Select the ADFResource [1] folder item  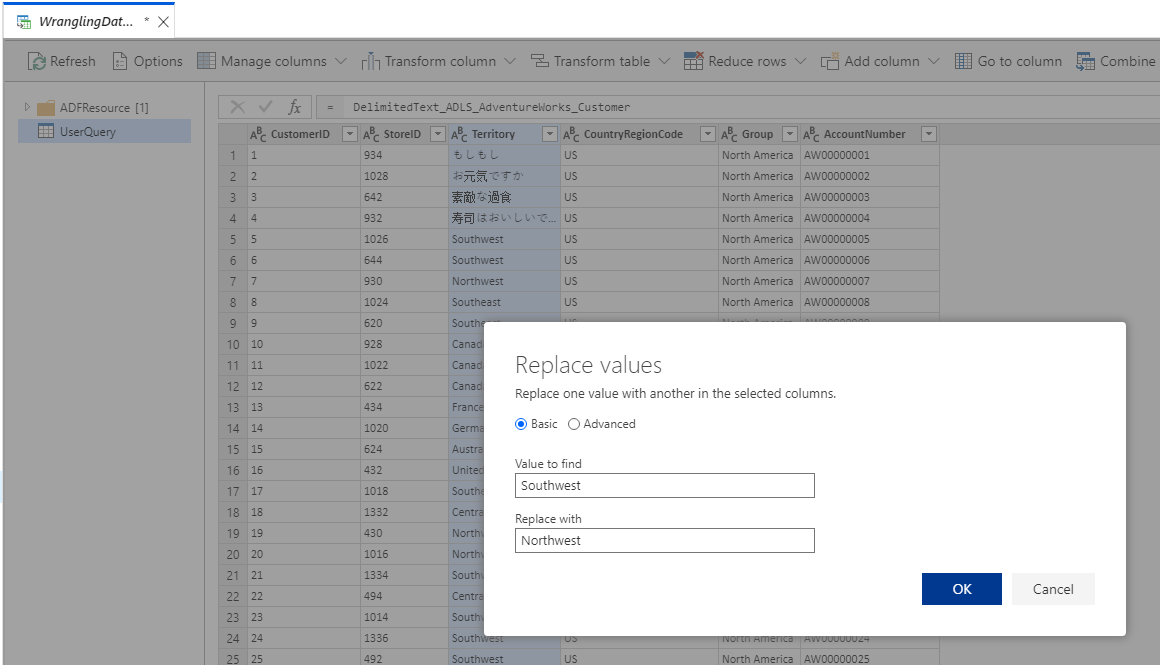(104, 108)
